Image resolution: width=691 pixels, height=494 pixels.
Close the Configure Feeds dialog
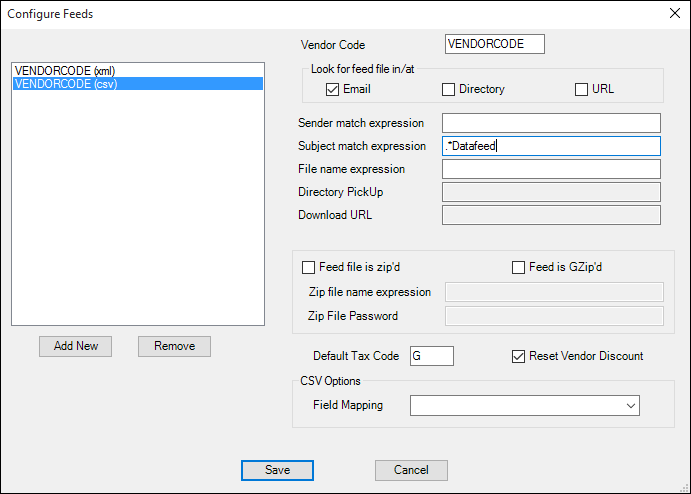tap(674, 13)
